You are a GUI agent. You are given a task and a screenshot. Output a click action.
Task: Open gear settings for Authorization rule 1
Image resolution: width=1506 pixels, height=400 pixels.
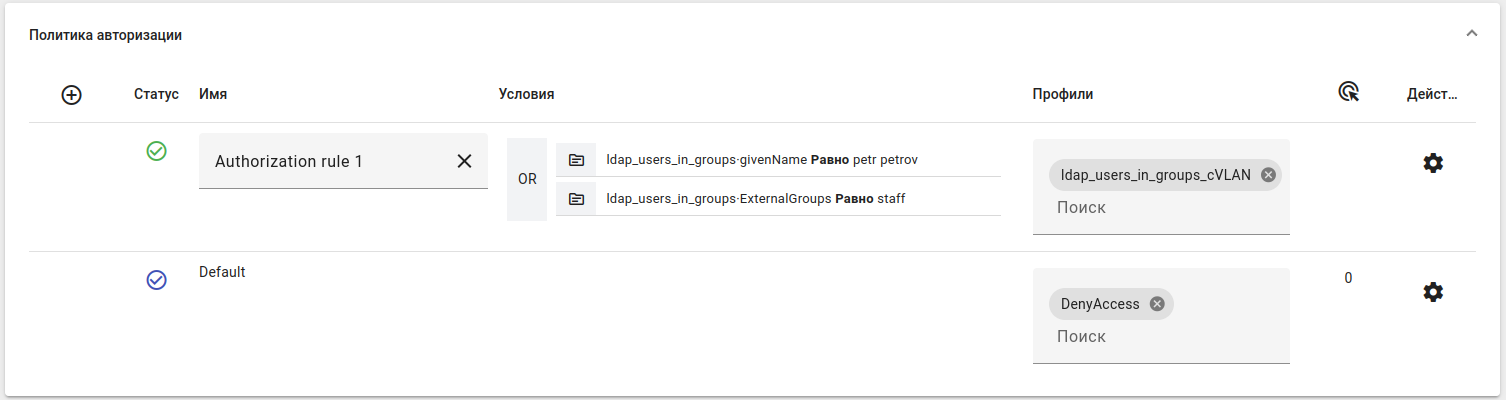tap(1433, 163)
